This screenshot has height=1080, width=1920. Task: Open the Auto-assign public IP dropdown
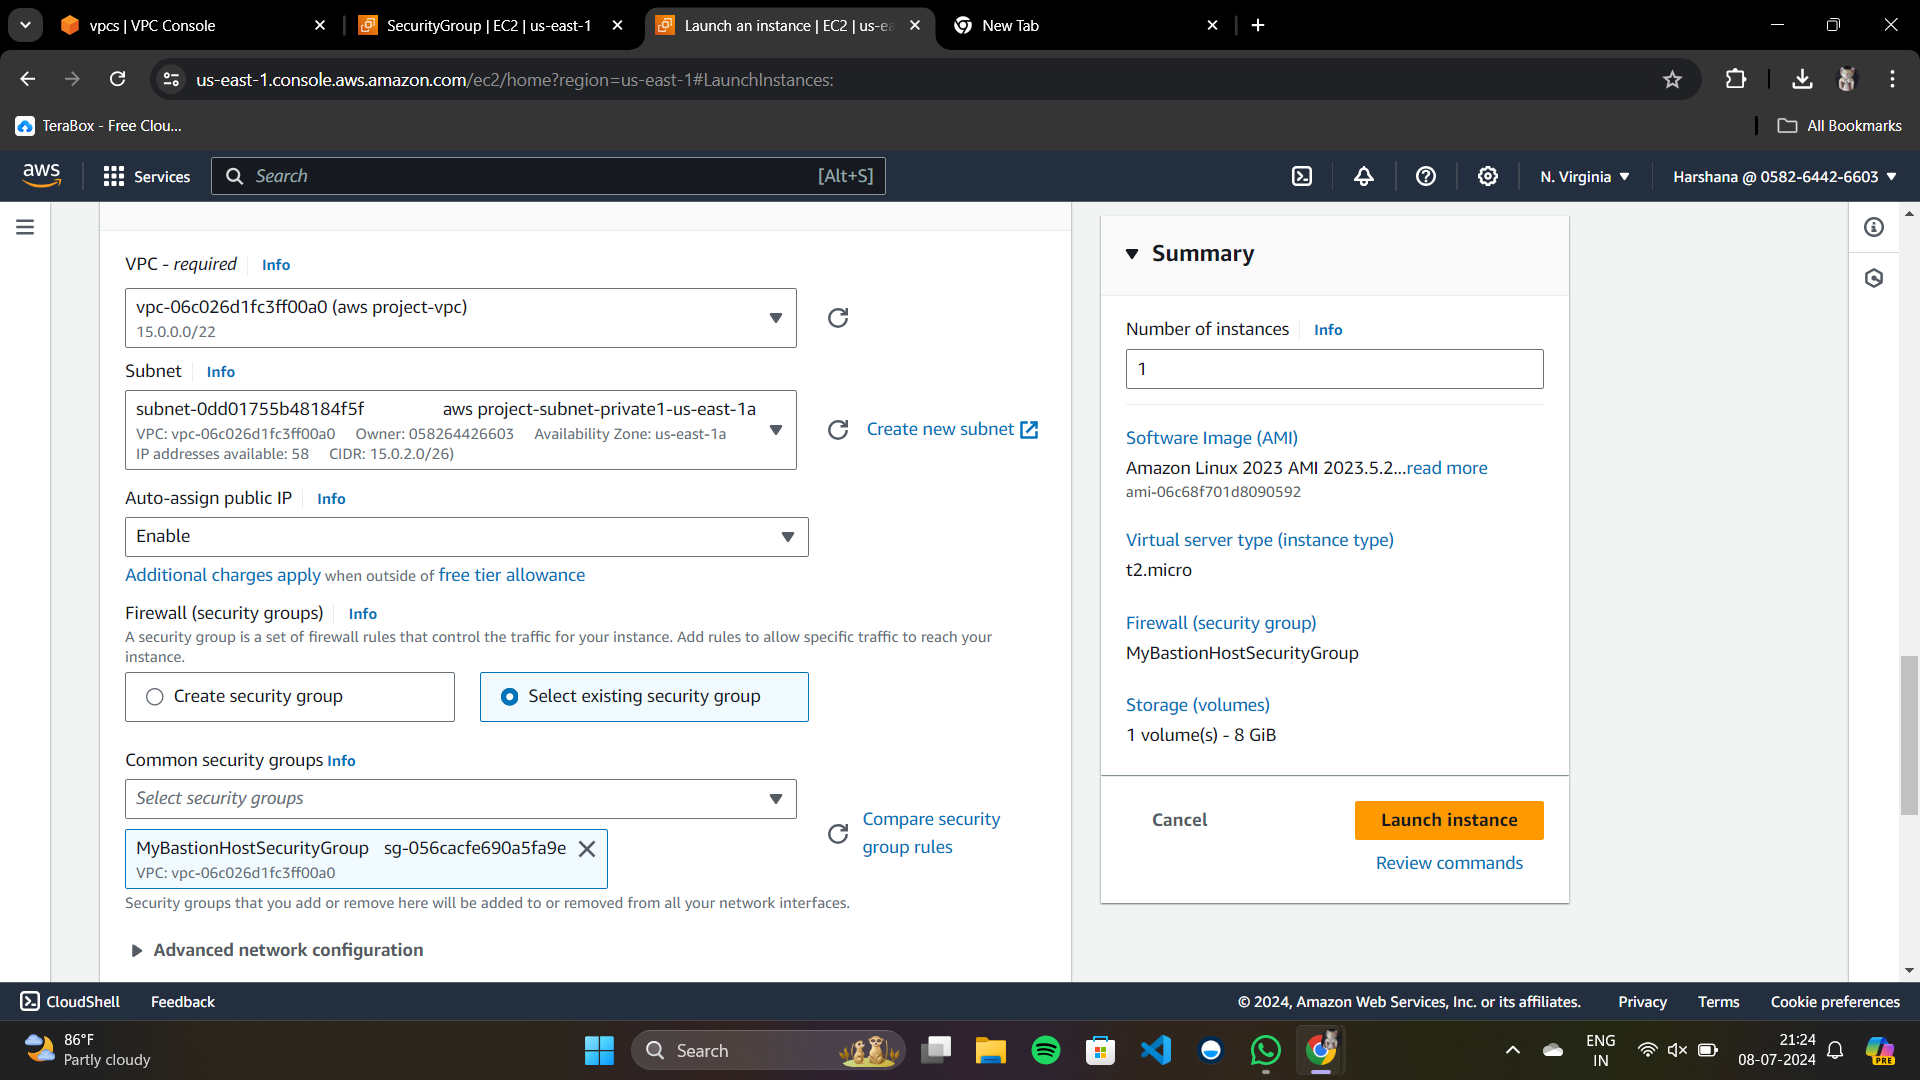466,537
